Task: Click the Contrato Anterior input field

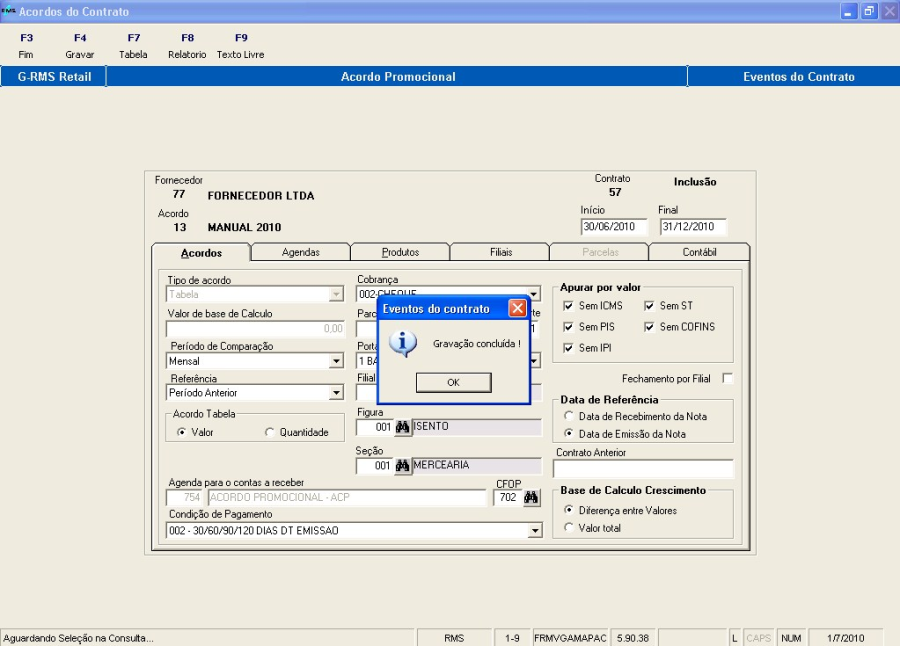Action: tap(643, 469)
